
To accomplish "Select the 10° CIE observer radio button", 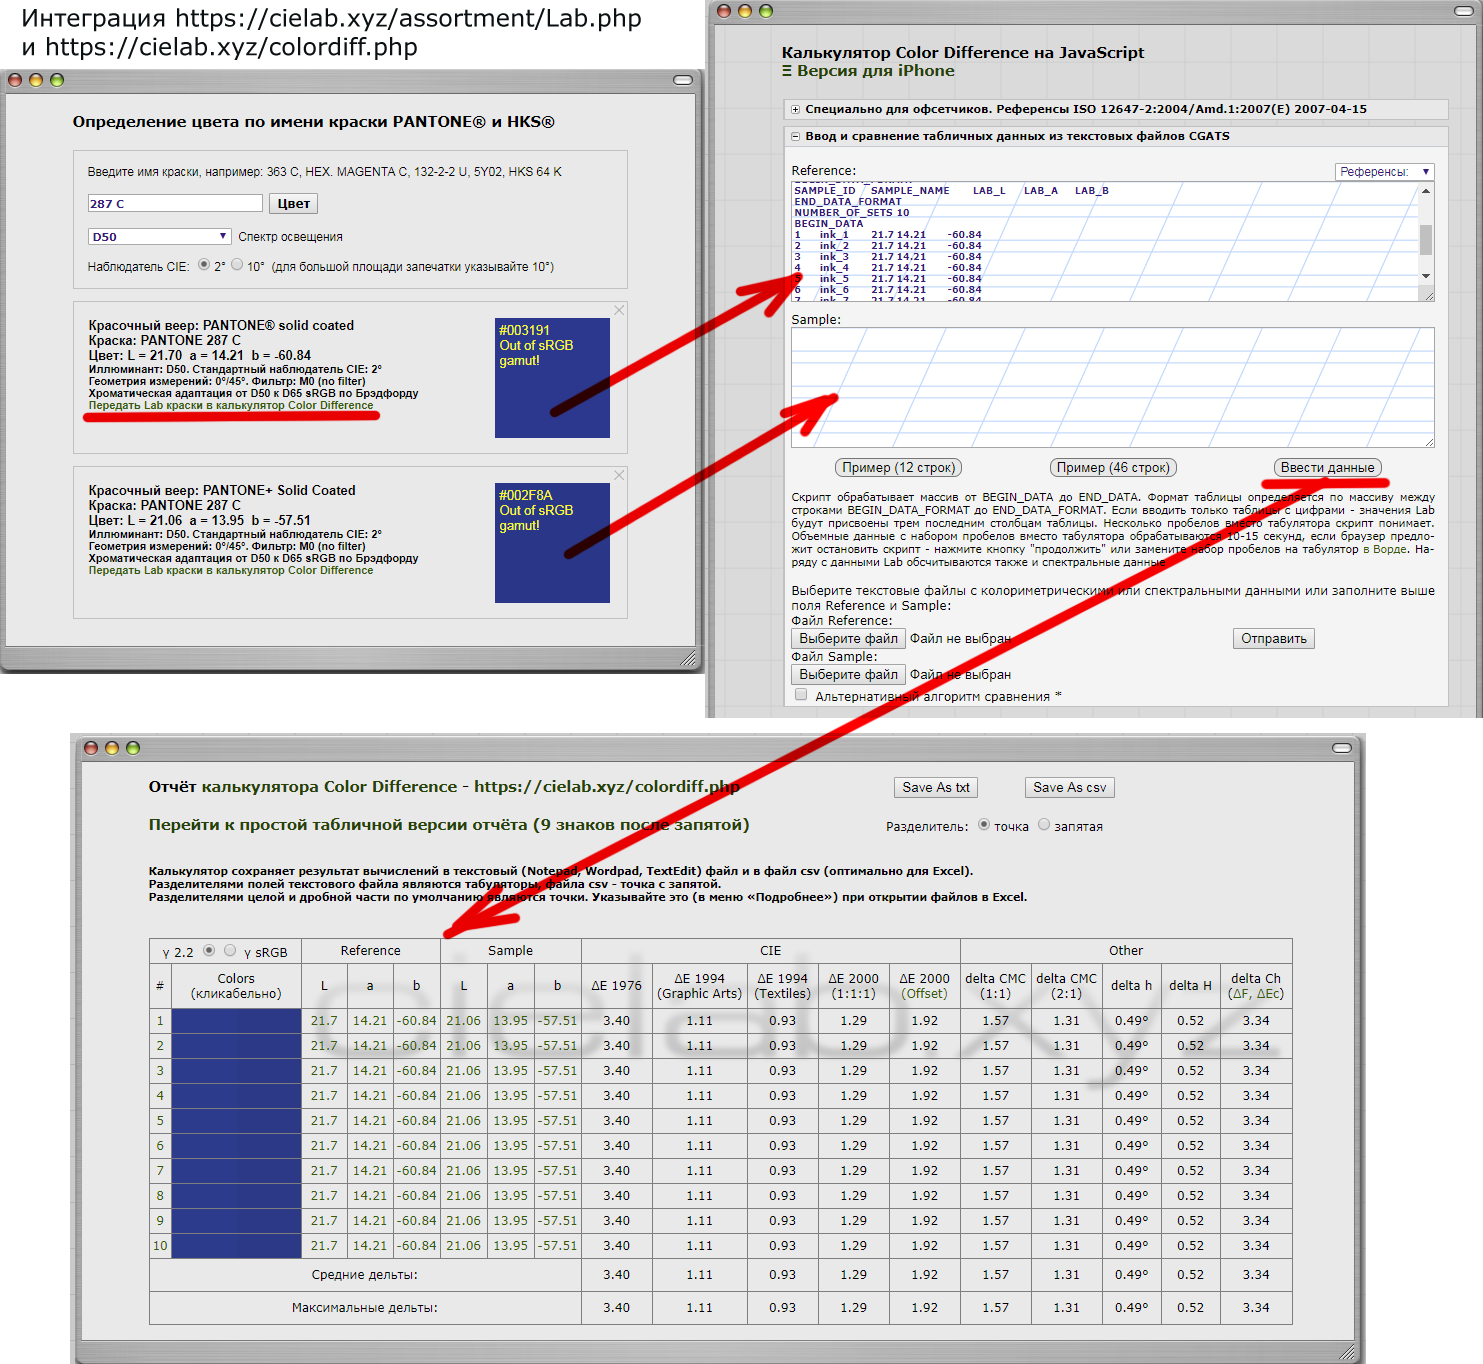I will click(x=237, y=265).
